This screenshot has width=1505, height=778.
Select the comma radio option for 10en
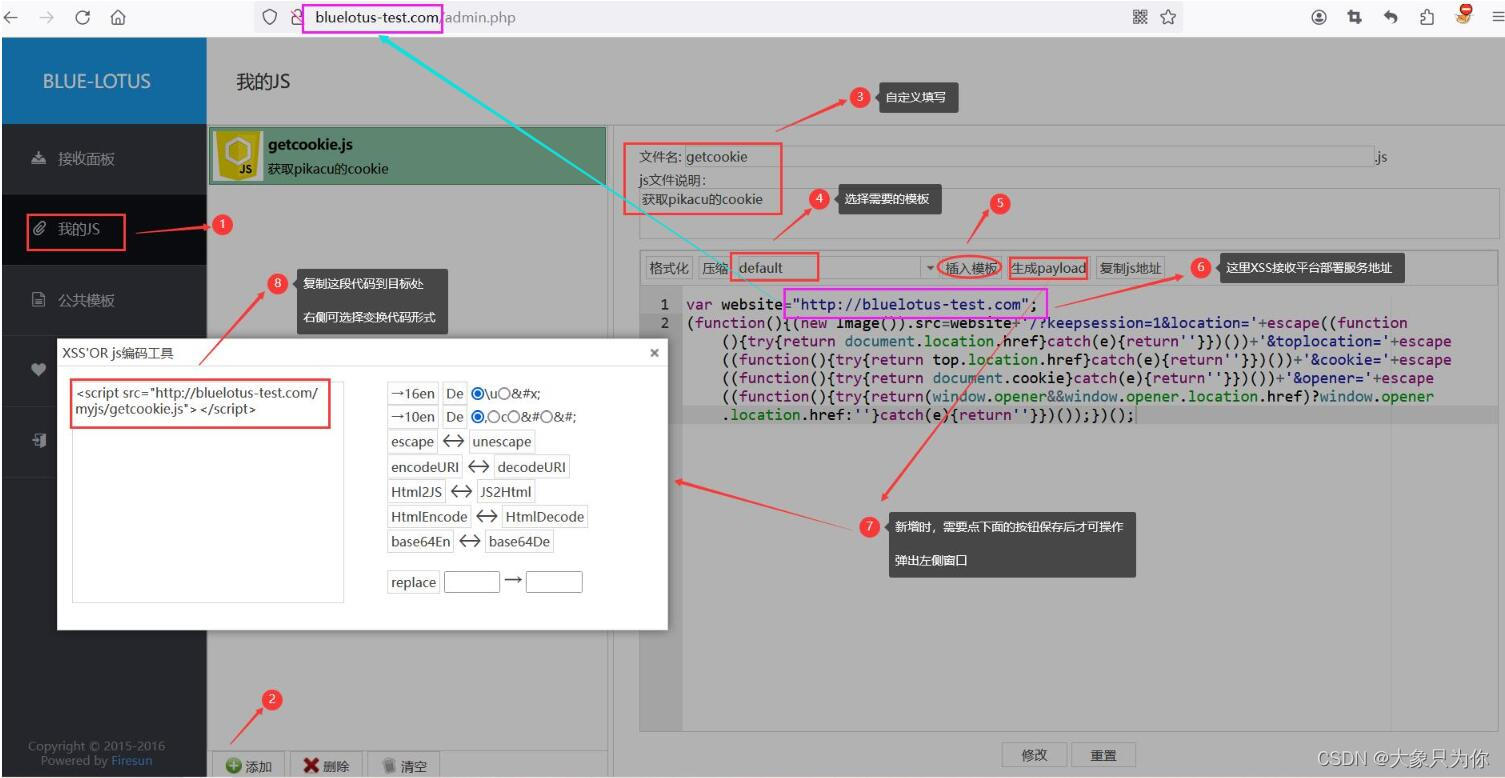[478, 417]
